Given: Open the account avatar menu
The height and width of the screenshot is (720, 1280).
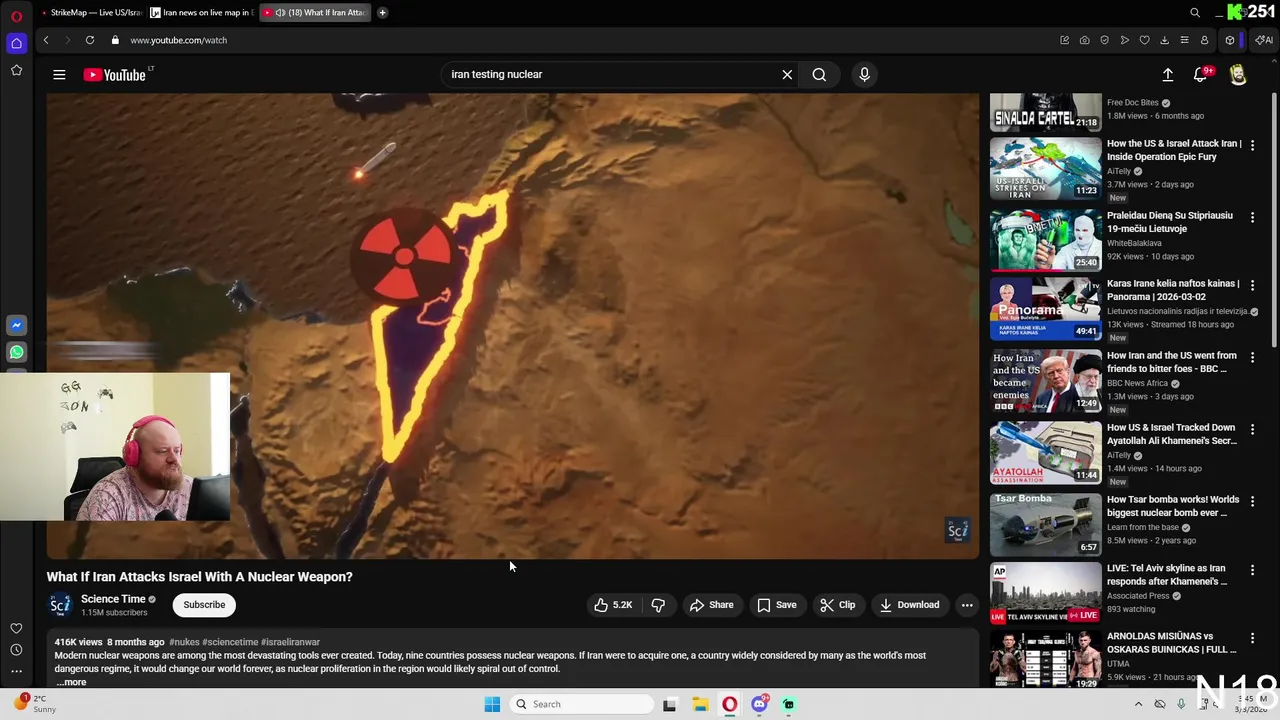Looking at the screenshot, I should pyautogui.click(x=1238, y=75).
